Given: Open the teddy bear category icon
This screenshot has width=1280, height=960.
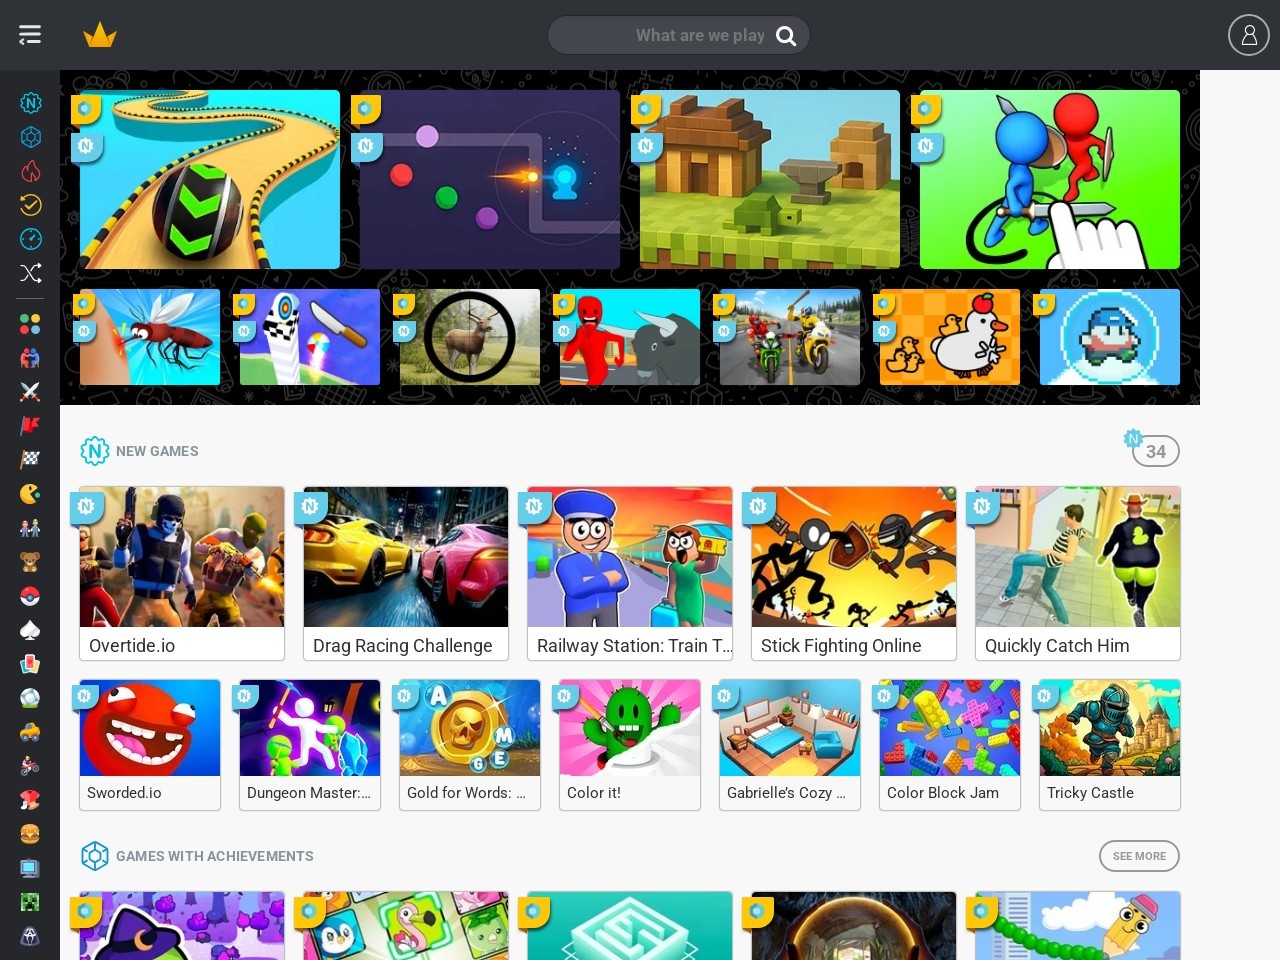Looking at the screenshot, I should [x=30, y=562].
